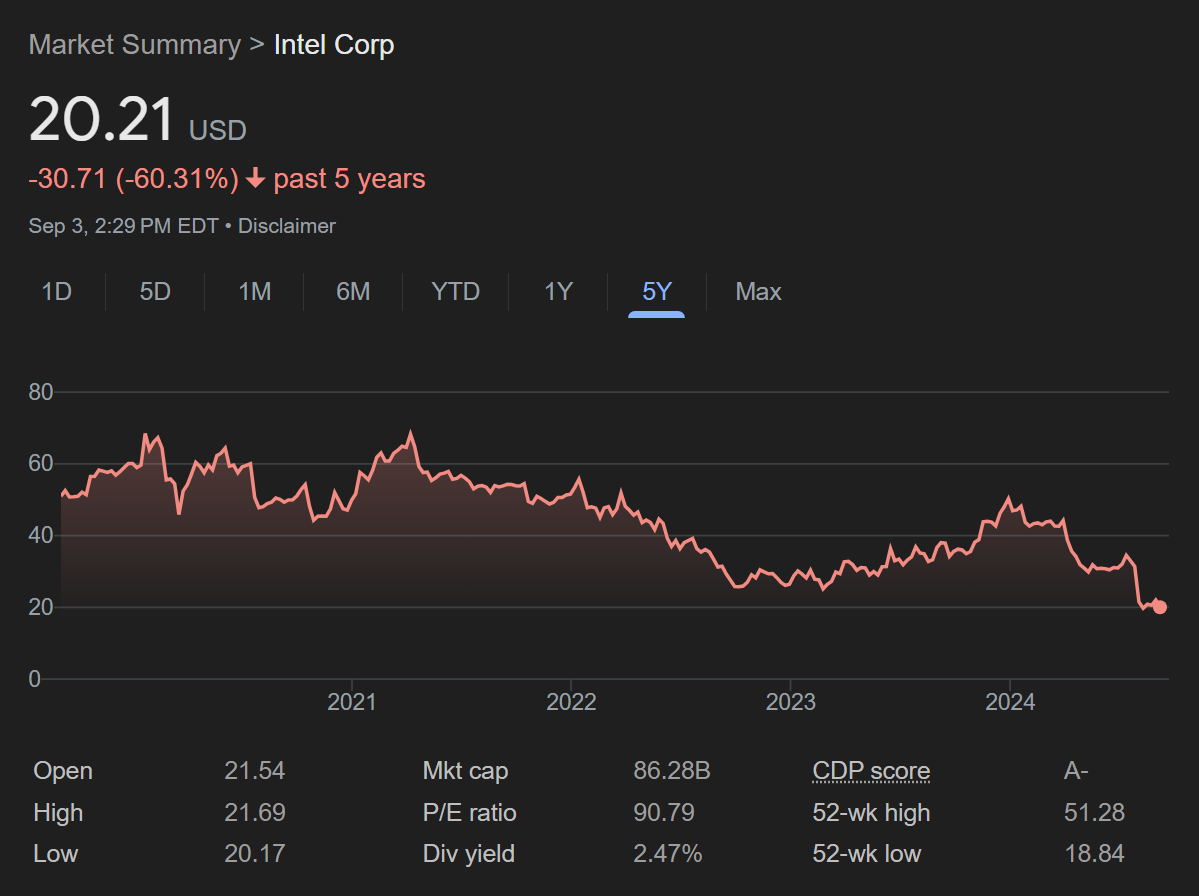
Task: Click the 2024 label on chart axis
Action: (1009, 702)
